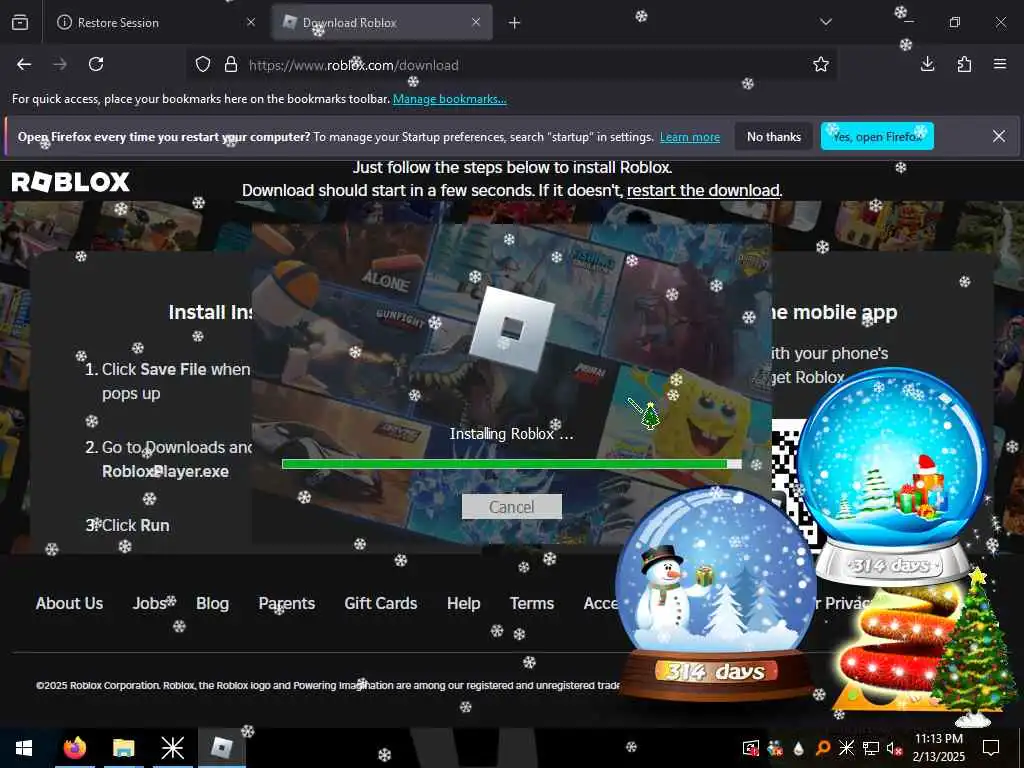Image resolution: width=1024 pixels, height=768 pixels.
Task: Open the Blog footer link
Action: (x=213, y=603)
